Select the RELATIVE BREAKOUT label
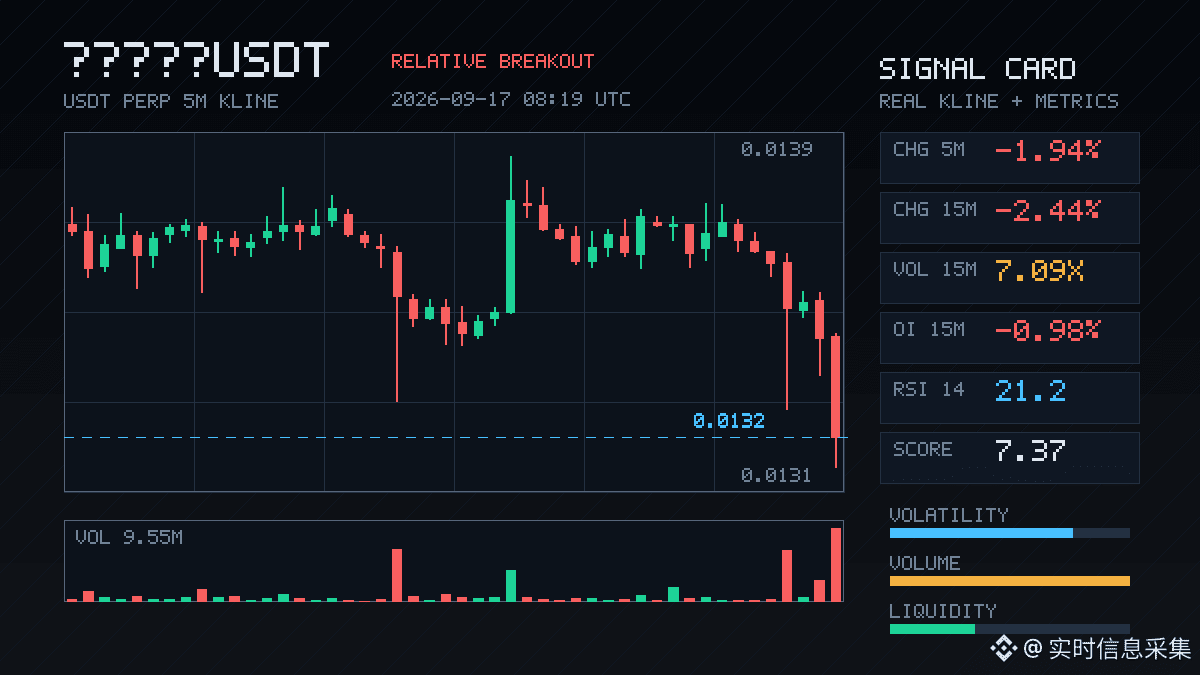Image resolution: width=1200 pixels, height=675 pixels. tap(492, 61)
